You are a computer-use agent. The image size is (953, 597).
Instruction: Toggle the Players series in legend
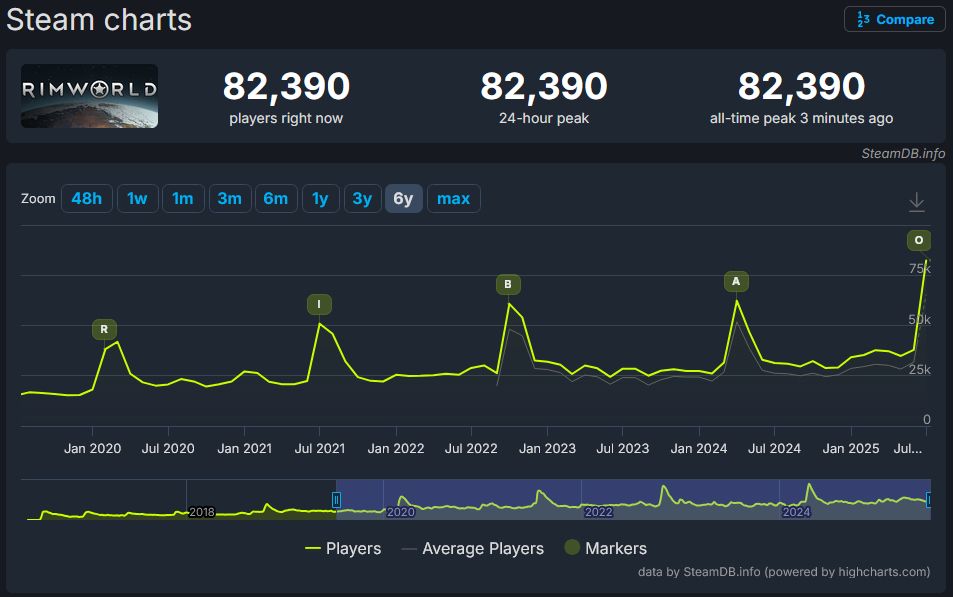click(343, 548)
